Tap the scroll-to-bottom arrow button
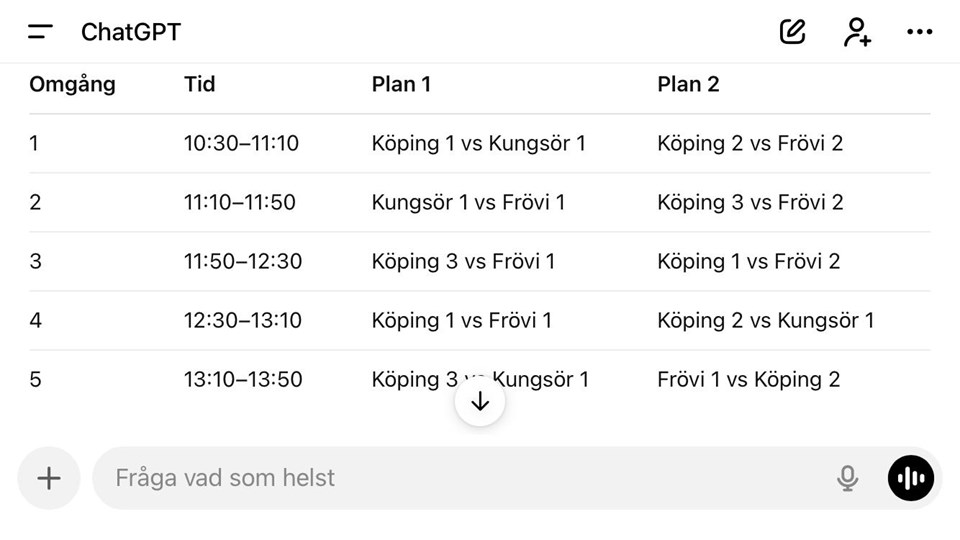 tap(480, 401)
